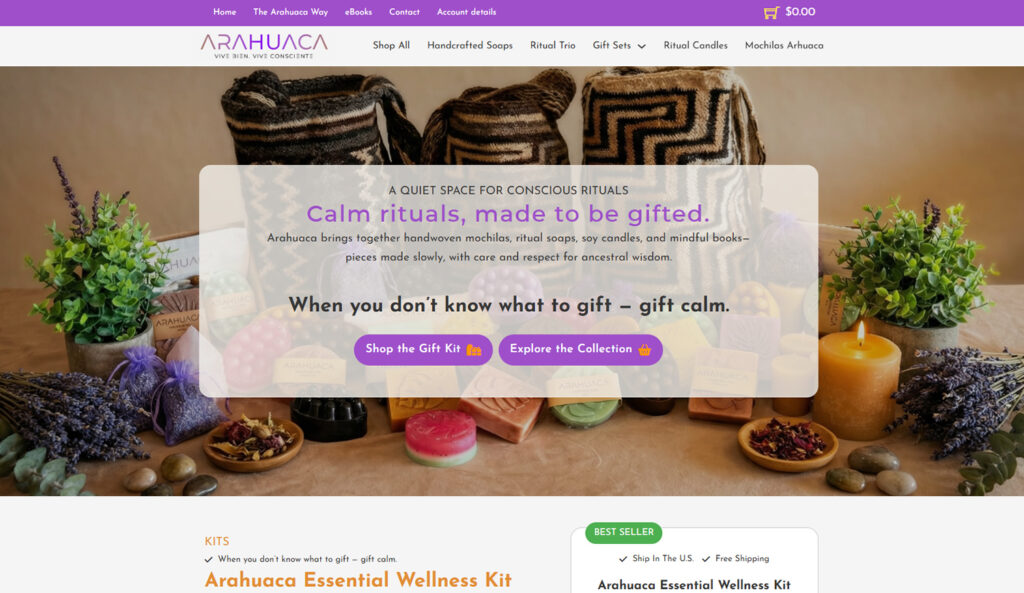
Task: Open The Arahuaca Way page
Action: (x=291, y=12)
